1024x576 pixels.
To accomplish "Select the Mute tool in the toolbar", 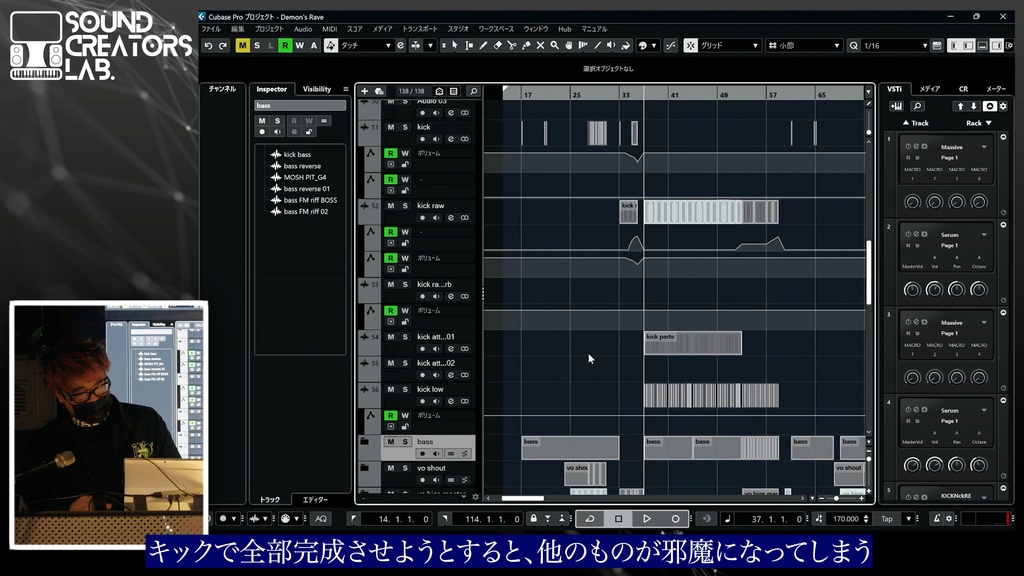I will click(x=541, y=46).
